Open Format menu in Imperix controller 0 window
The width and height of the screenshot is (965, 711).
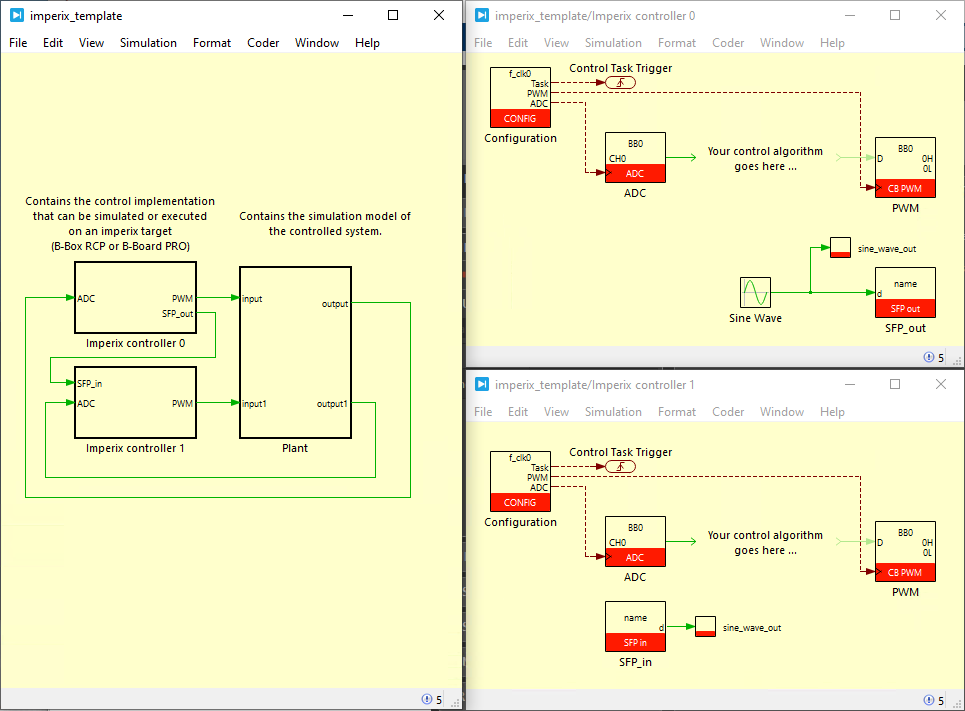click(677, 42)
